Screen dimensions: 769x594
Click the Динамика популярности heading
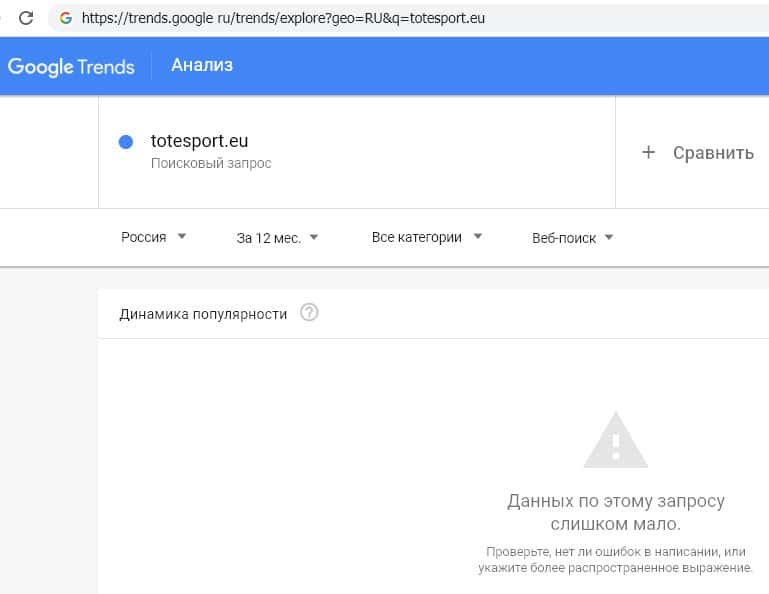[x=203, y=314]
